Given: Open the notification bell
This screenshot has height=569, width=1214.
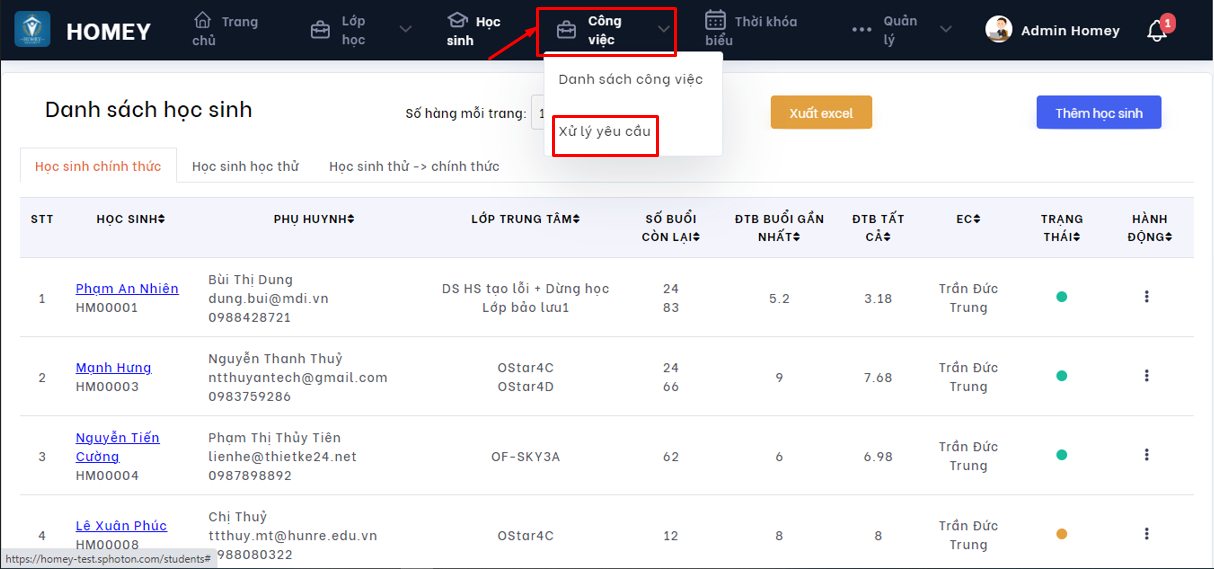Looking at the screenshot, I should click(x=1157, y=31).
